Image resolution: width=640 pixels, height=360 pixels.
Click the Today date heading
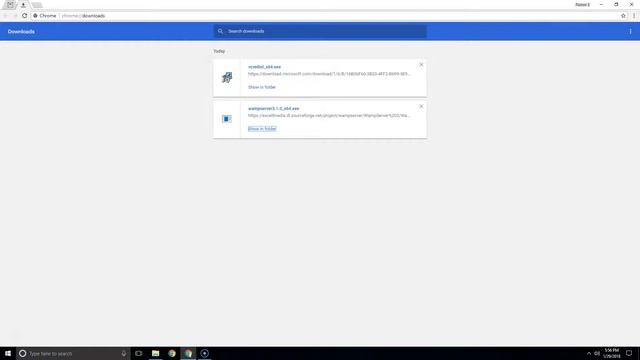pos(219,51)
